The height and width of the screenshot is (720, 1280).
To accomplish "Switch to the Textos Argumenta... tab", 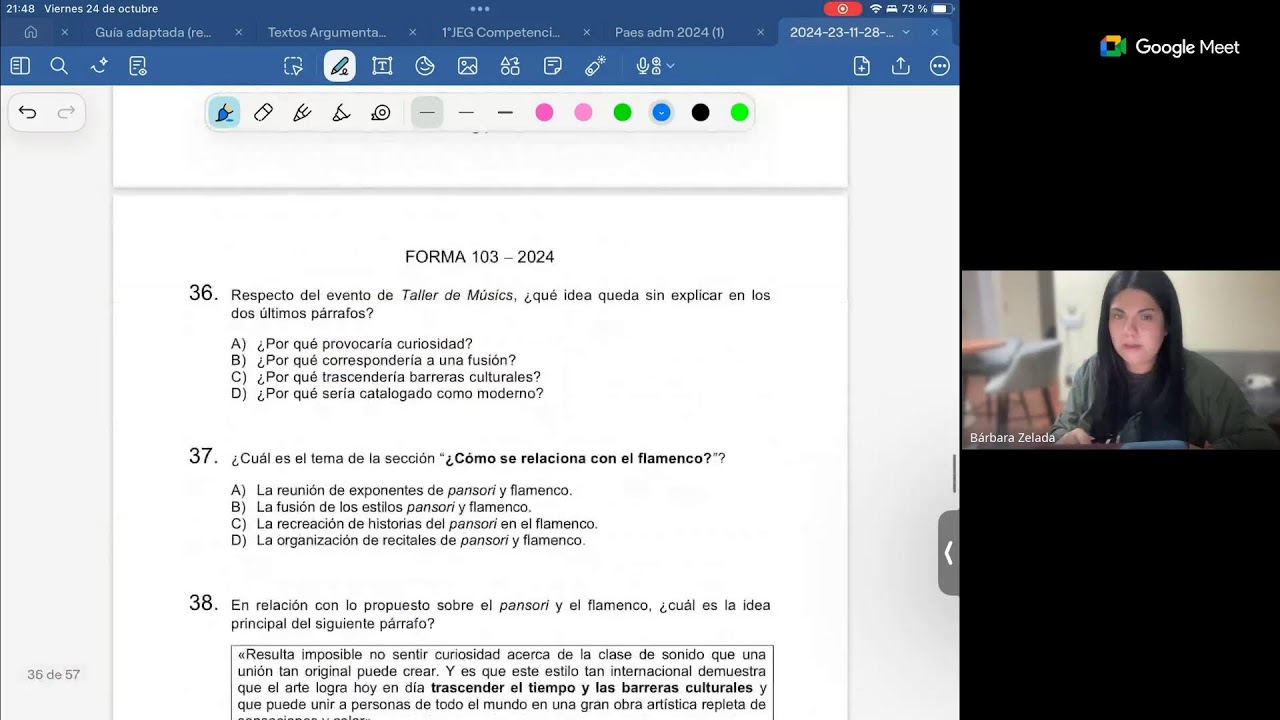I will coord(327,32).
